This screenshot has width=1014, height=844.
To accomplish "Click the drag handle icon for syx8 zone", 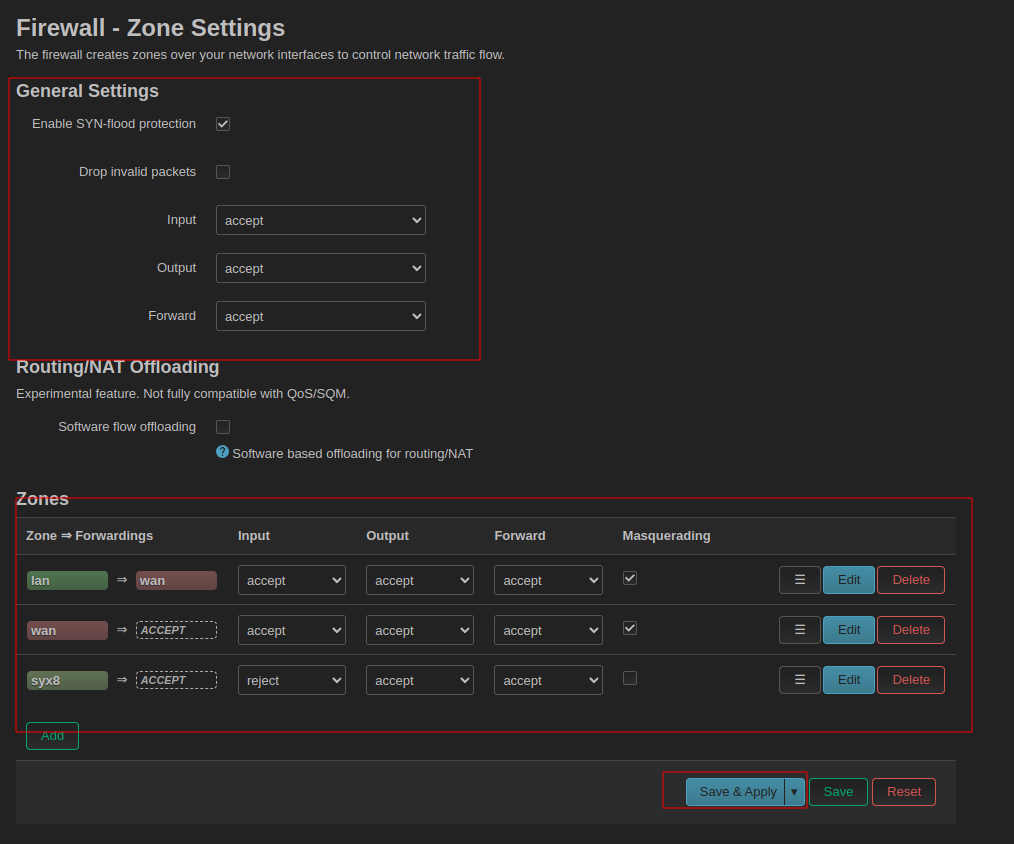I will 799,680.
